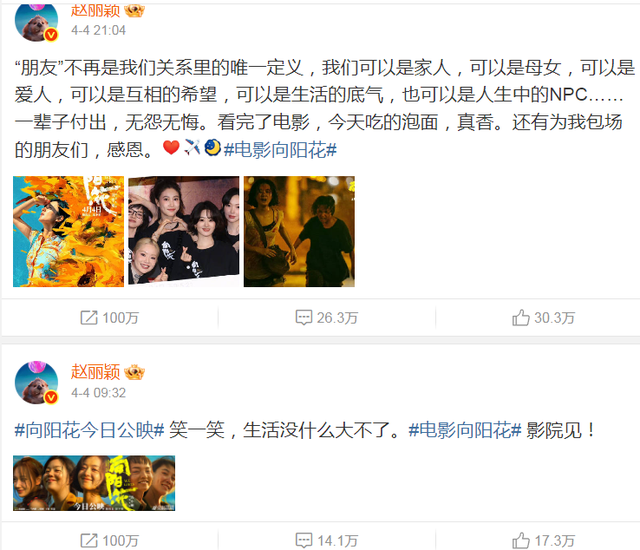Viewport: 640px width, 550px height.
Task: Open #电影向阳花# hashtag in second post
Action: point(465,430)
